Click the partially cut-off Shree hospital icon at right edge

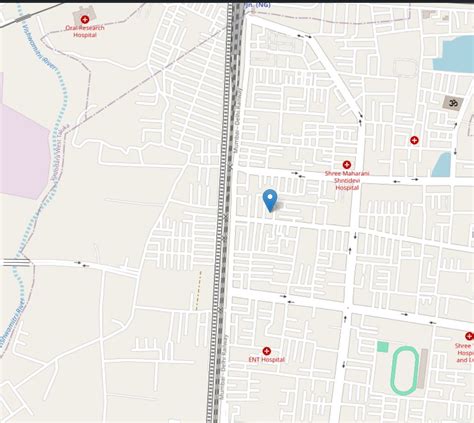tap(470, 336)
